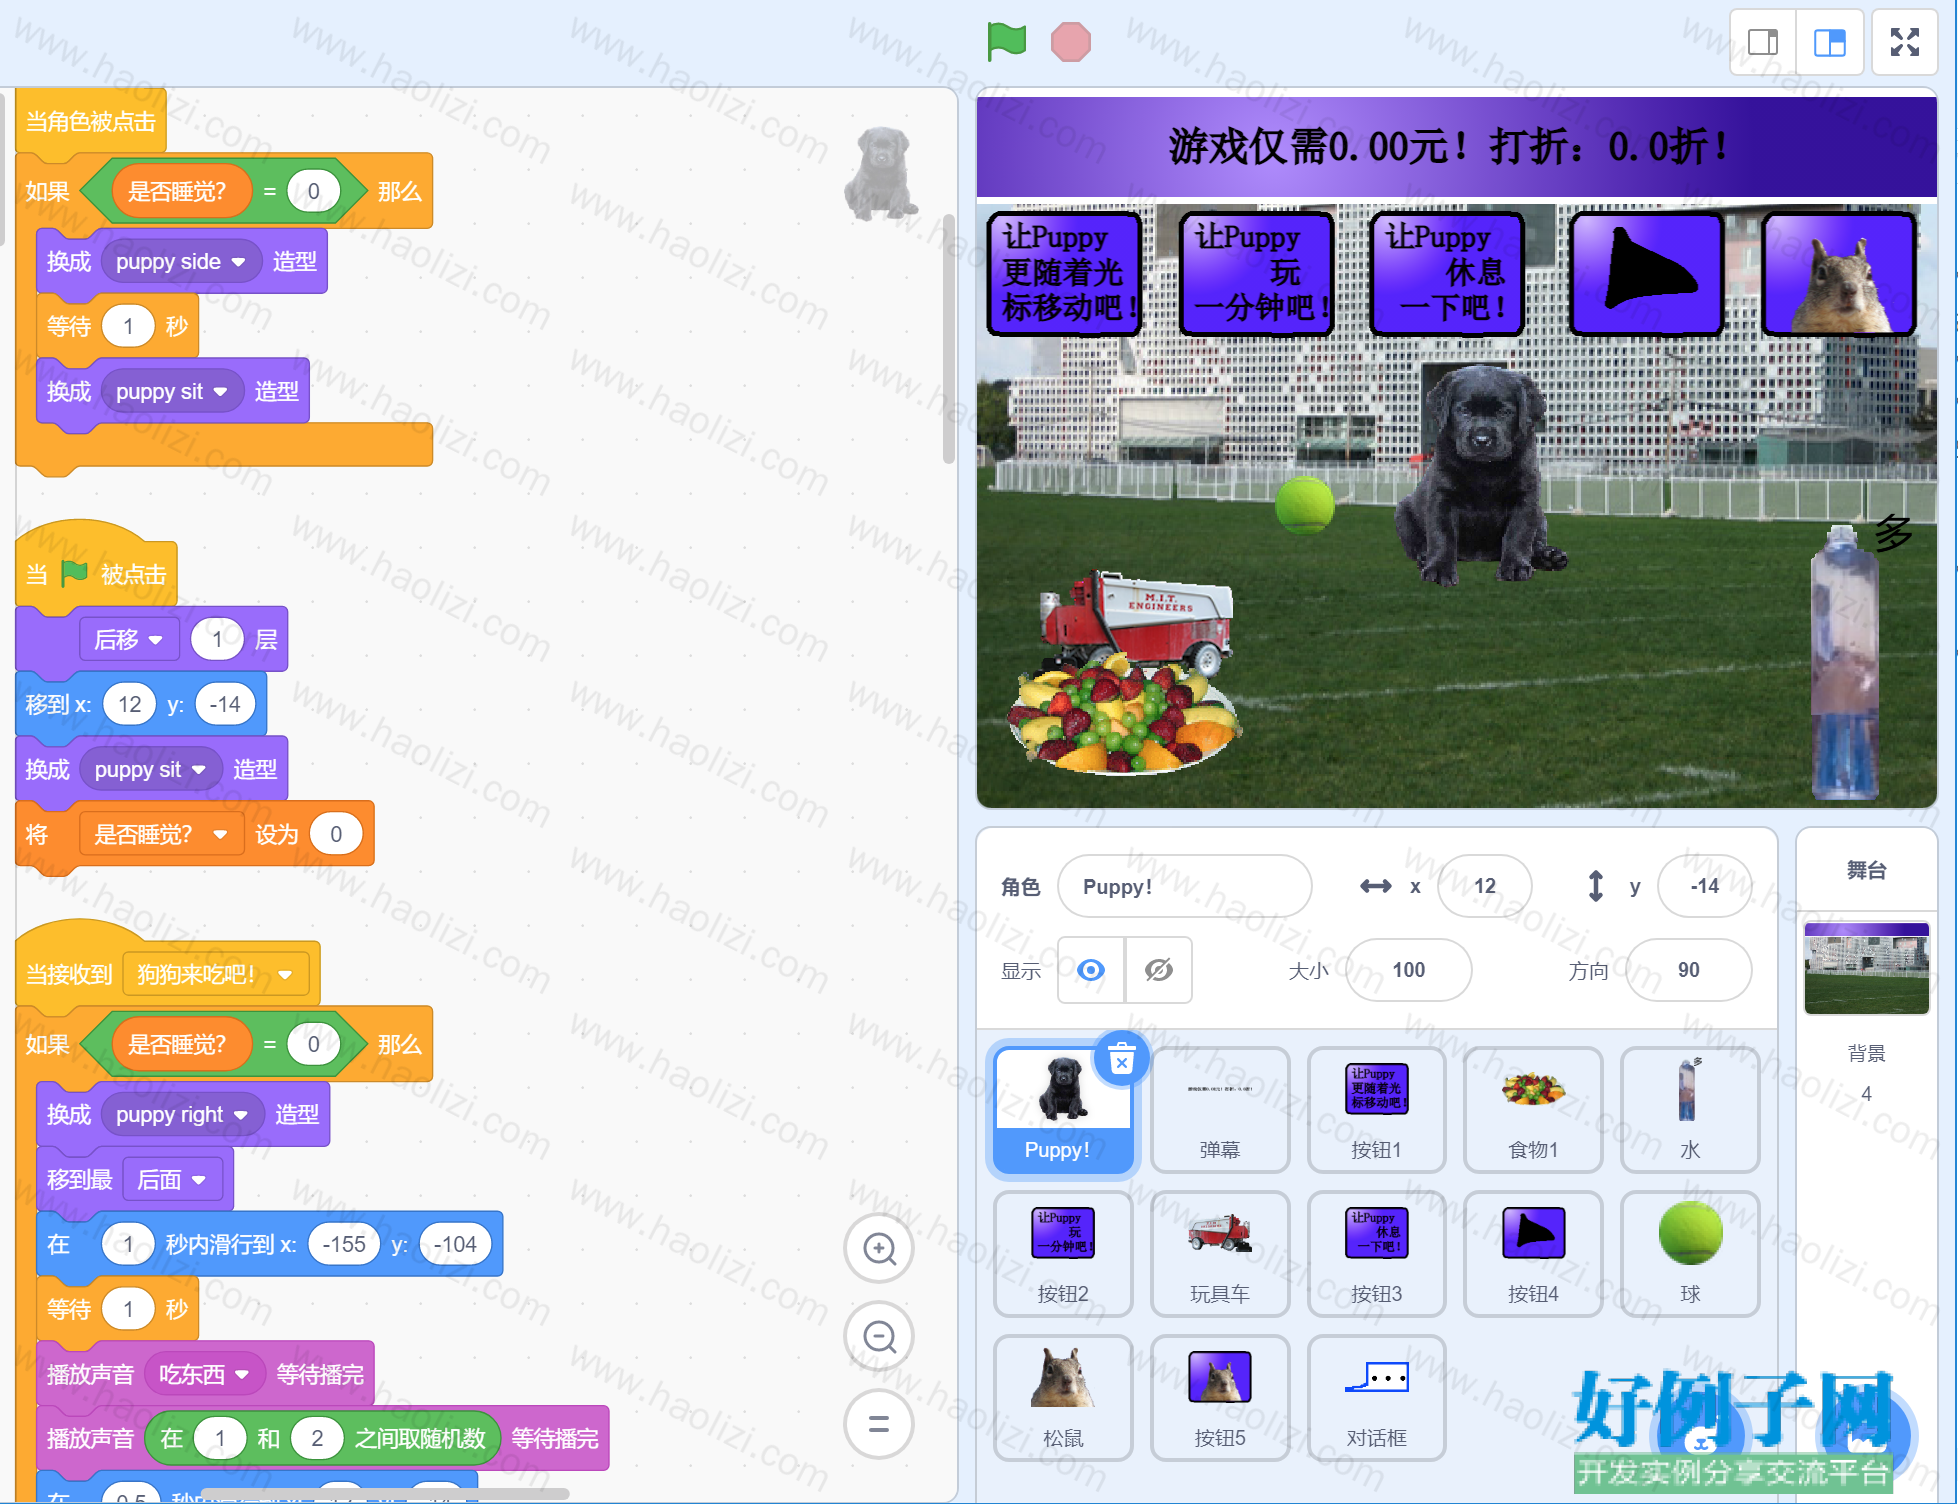This screenshot has height=1504, width=1958.
Task: Zoom in the code workspace
Action: click(879, 1248)
